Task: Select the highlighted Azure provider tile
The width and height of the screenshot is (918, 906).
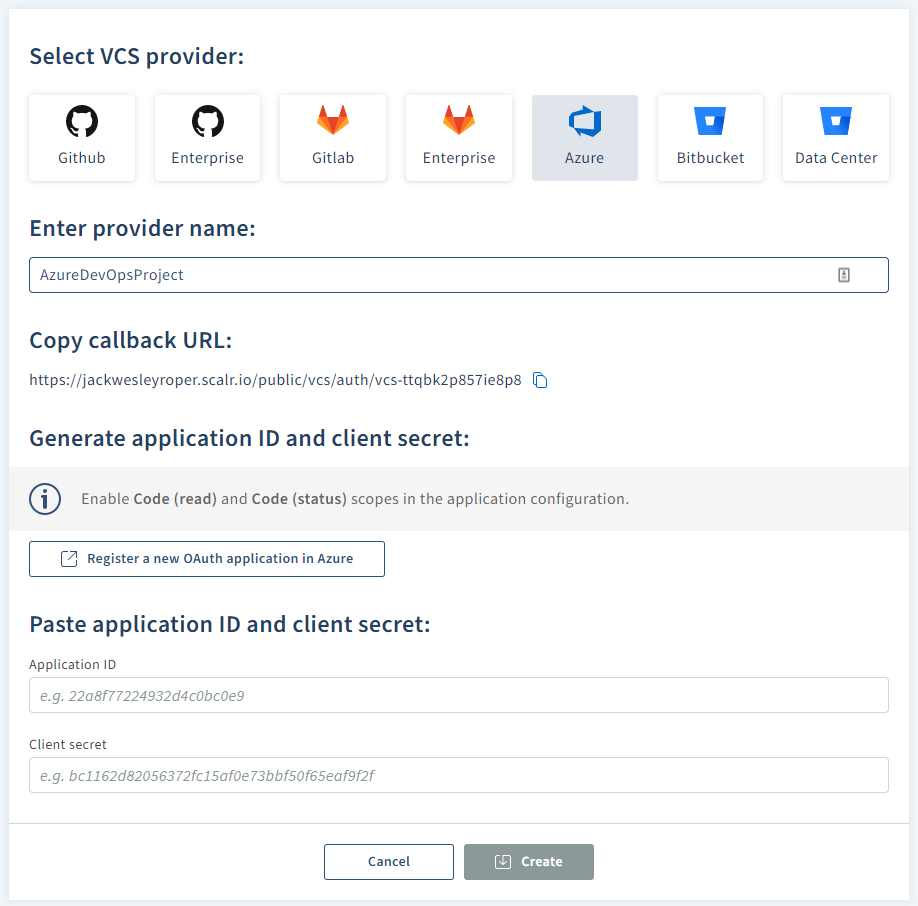Action: tap(584, 137)
